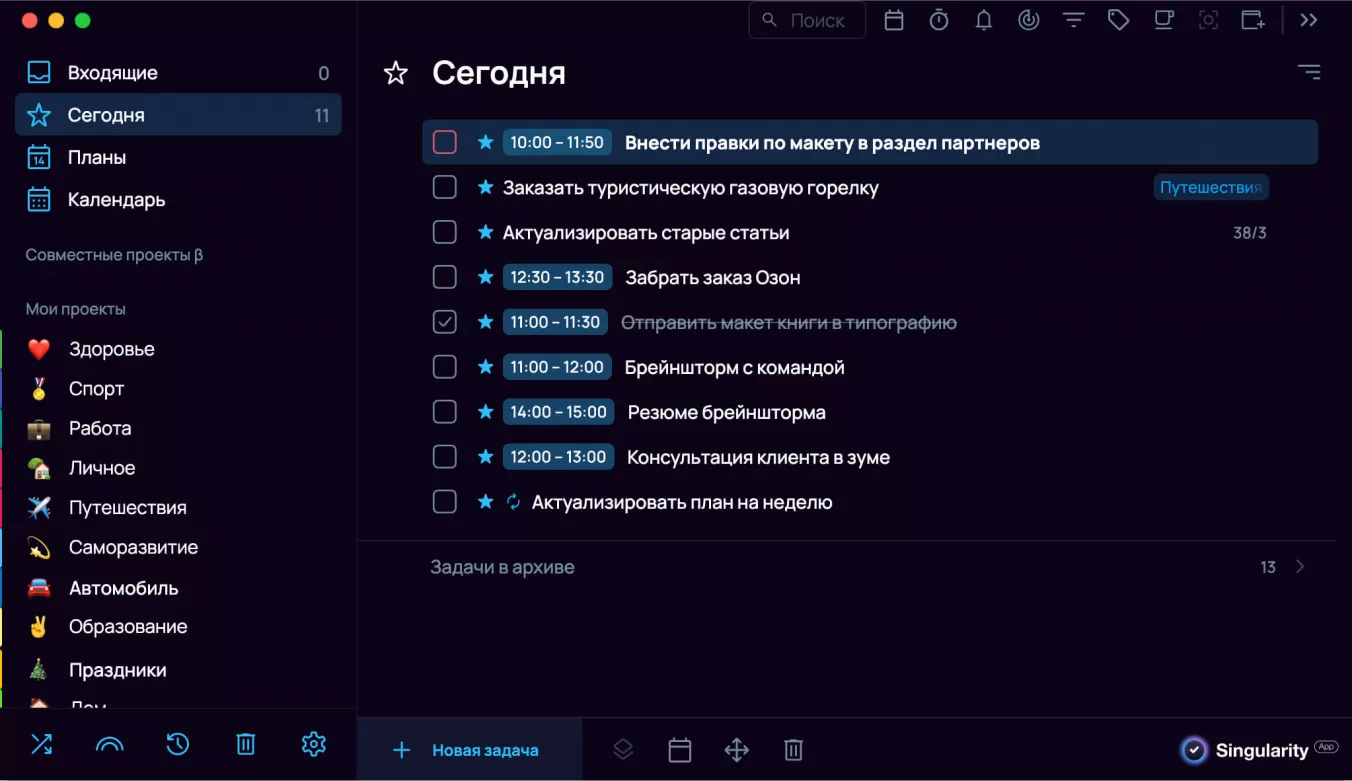
Task: Open the rainbow arc icon in sidebar footer
Action: pos(109,744)
